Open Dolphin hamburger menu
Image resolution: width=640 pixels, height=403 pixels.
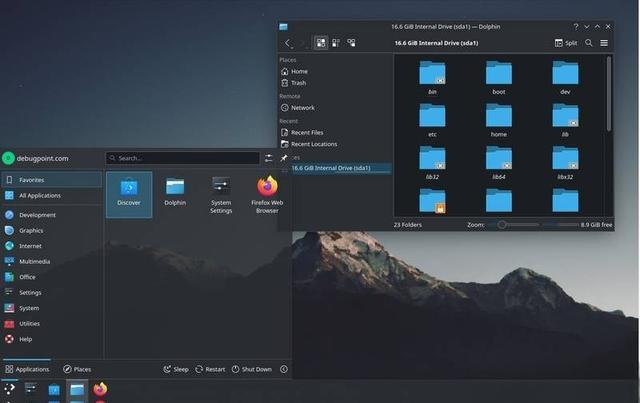(604, 43)
